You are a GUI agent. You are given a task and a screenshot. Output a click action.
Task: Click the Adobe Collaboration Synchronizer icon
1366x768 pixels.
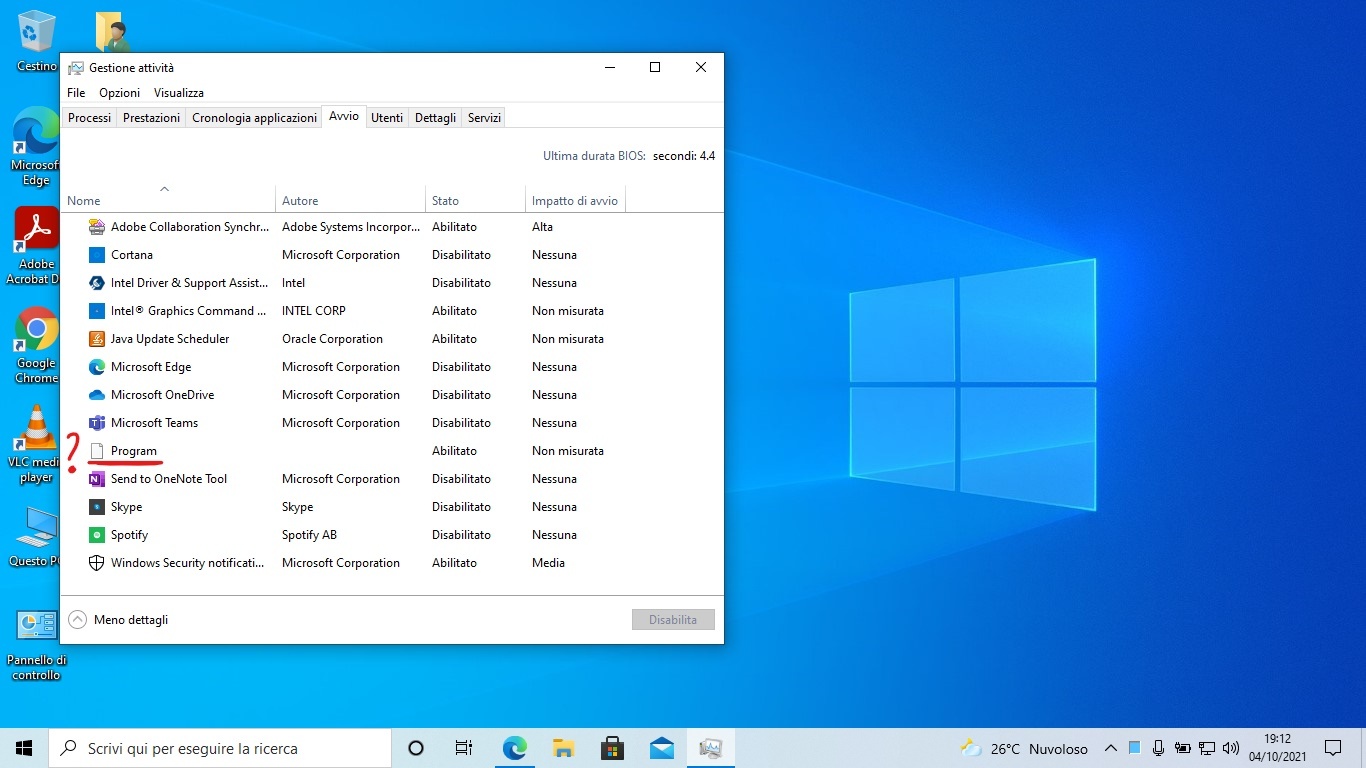click(x=97, y=227)
